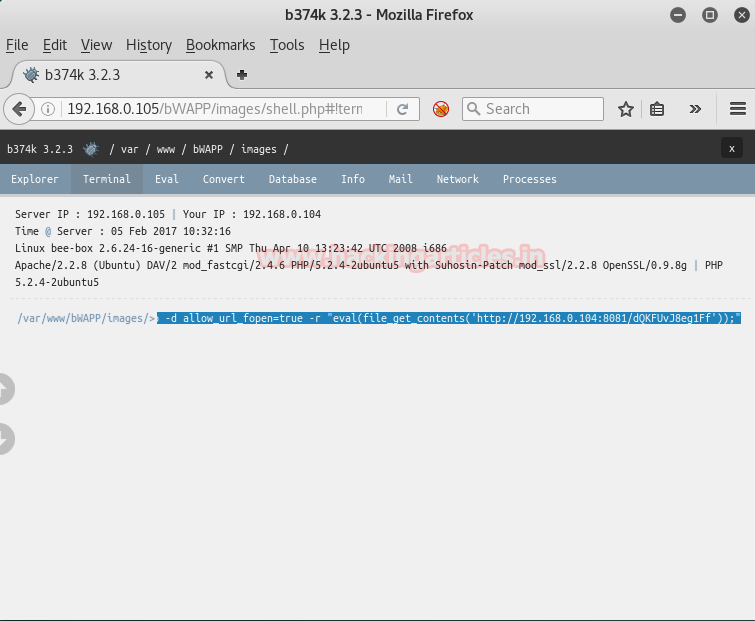The image size is (755, 621).
Task: Bookmark this page with the star icon
Action: click(x=625, y=109)
